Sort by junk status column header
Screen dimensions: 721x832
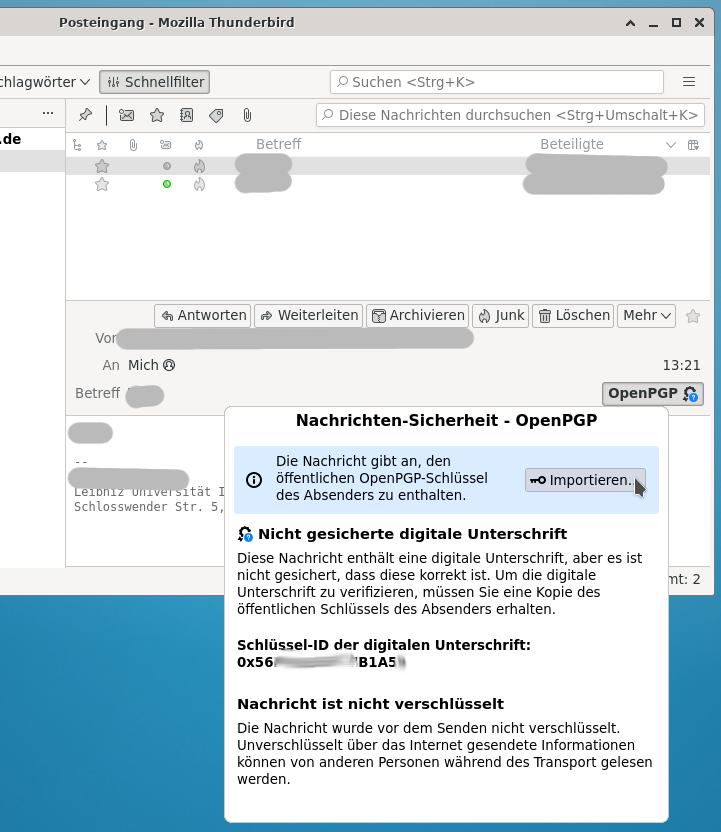(x=199, y=145)
